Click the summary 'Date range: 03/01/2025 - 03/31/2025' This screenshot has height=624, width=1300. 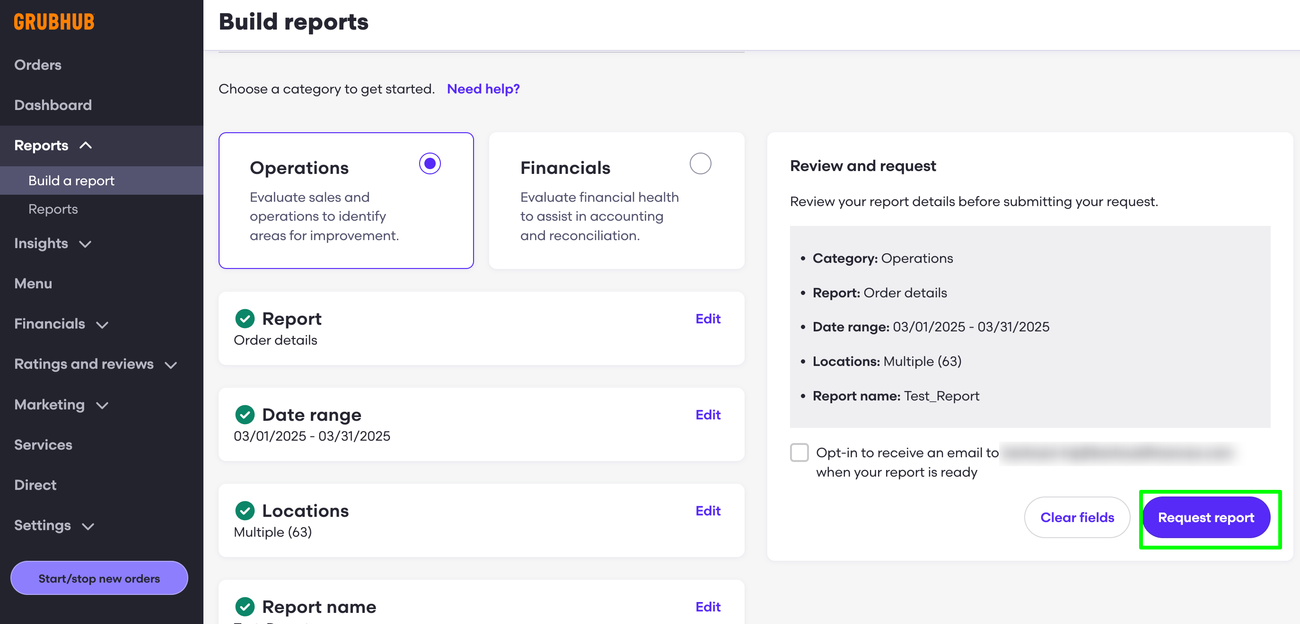(x=931, y=327)
